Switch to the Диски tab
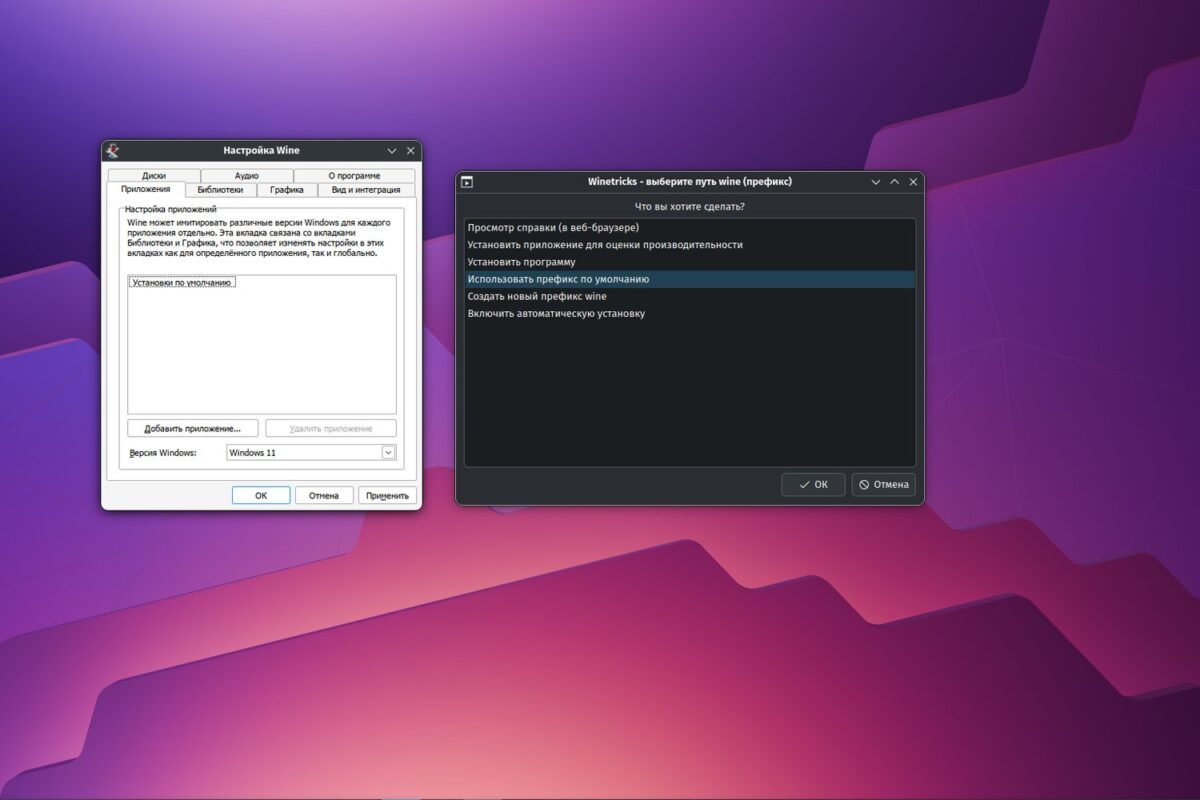 click(x=153, y=175)
